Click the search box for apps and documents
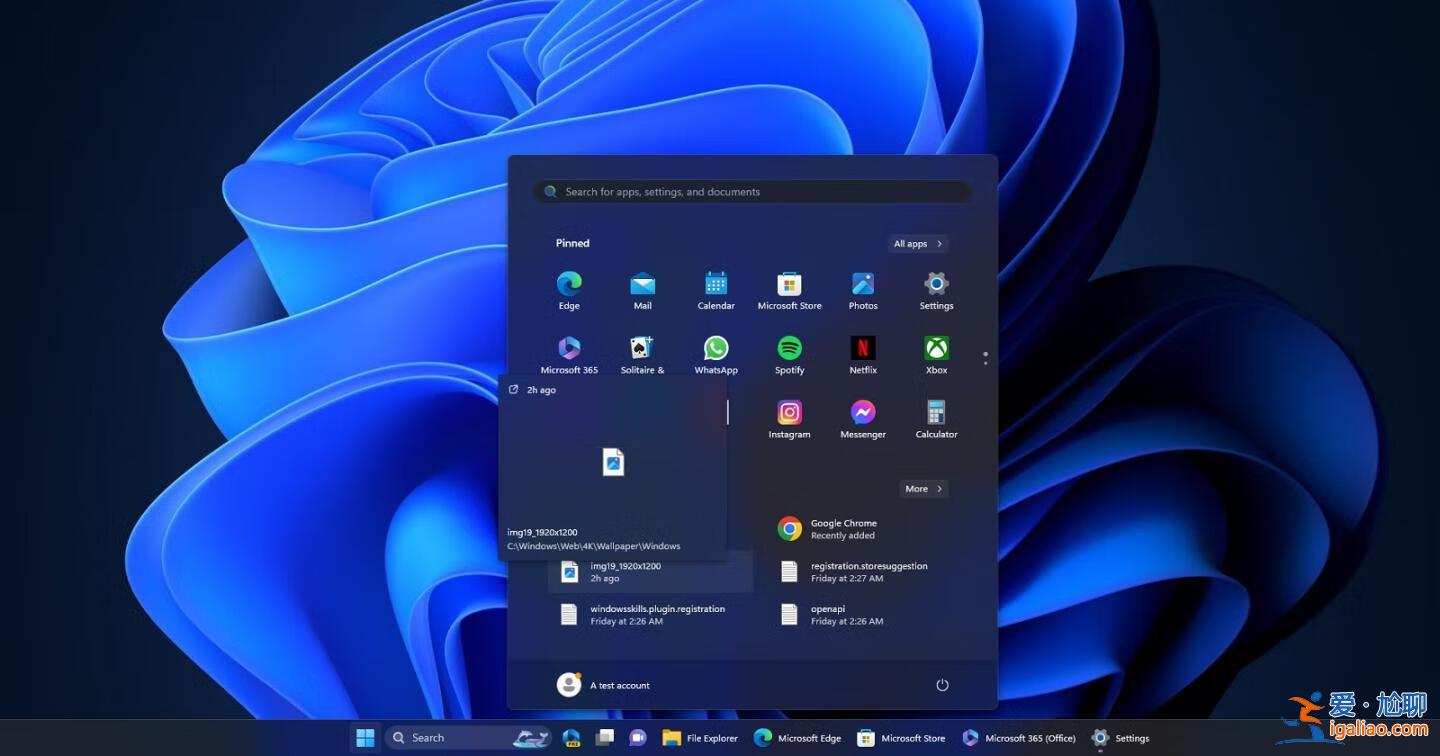Screen dimensions: 1440x756 click(x=751, y=191)
